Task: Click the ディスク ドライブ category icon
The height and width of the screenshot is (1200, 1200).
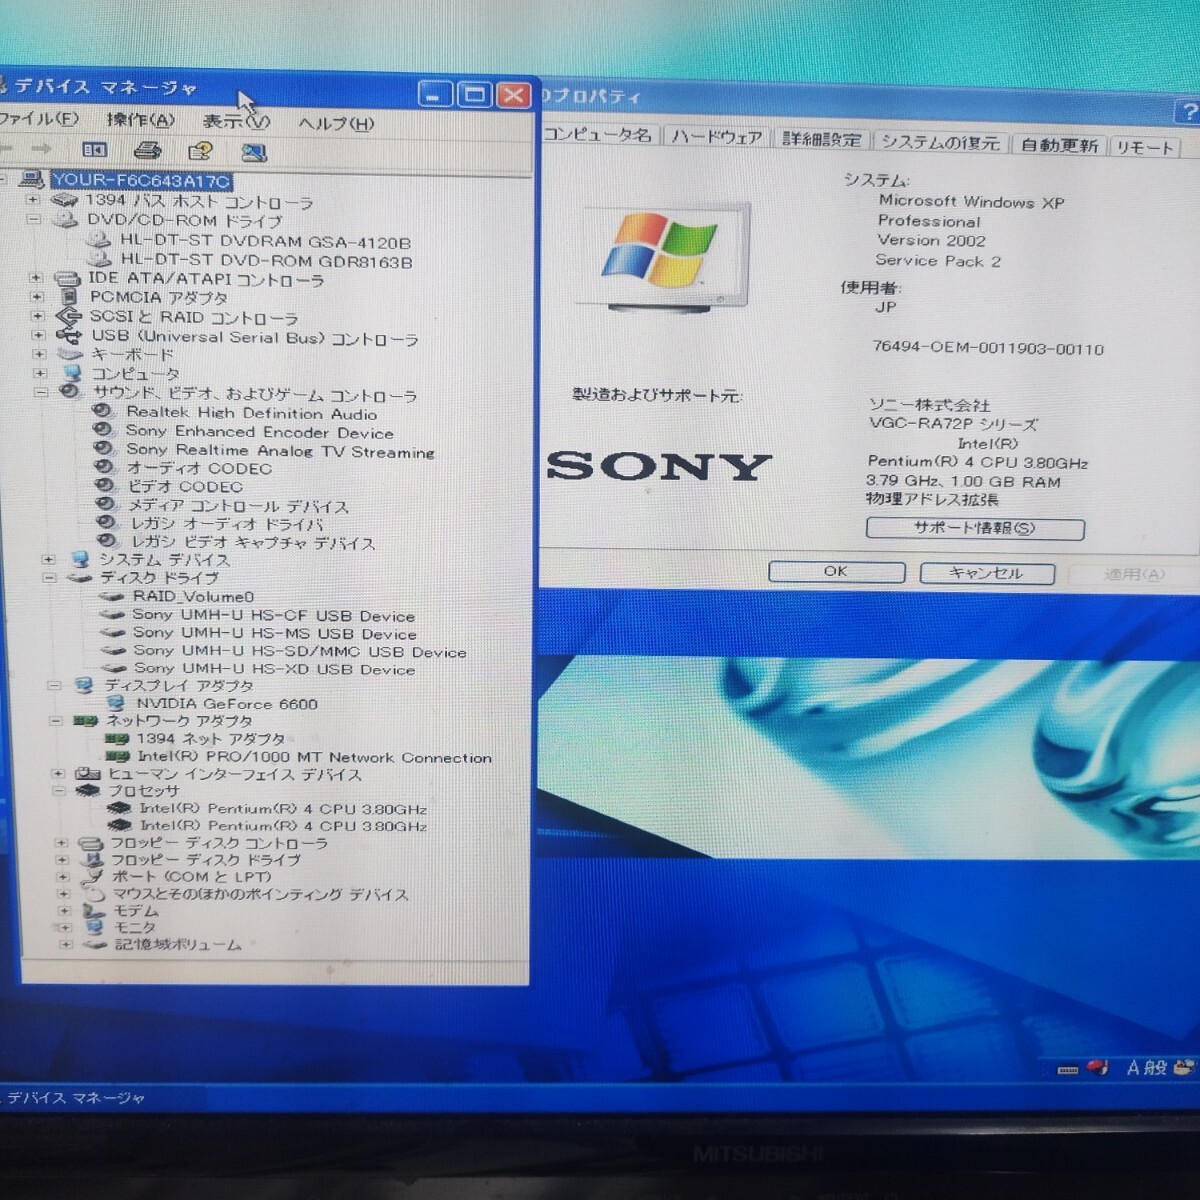Action: click(79, 578)
